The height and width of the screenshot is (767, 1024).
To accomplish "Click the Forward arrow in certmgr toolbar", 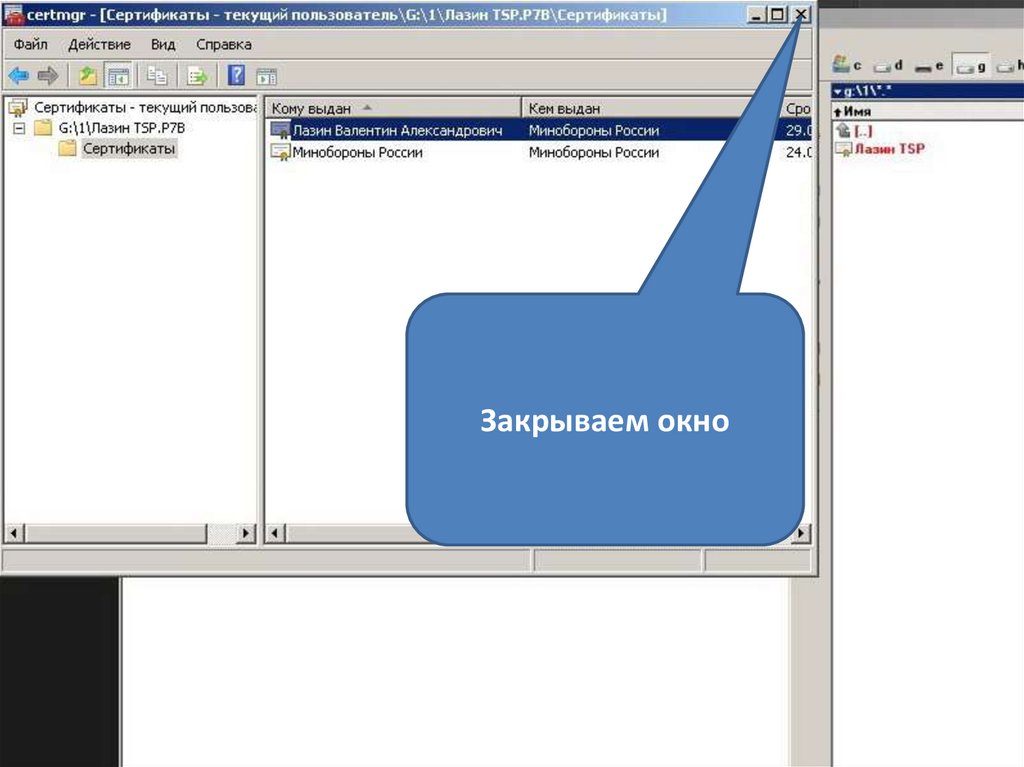I will (47, 76).
